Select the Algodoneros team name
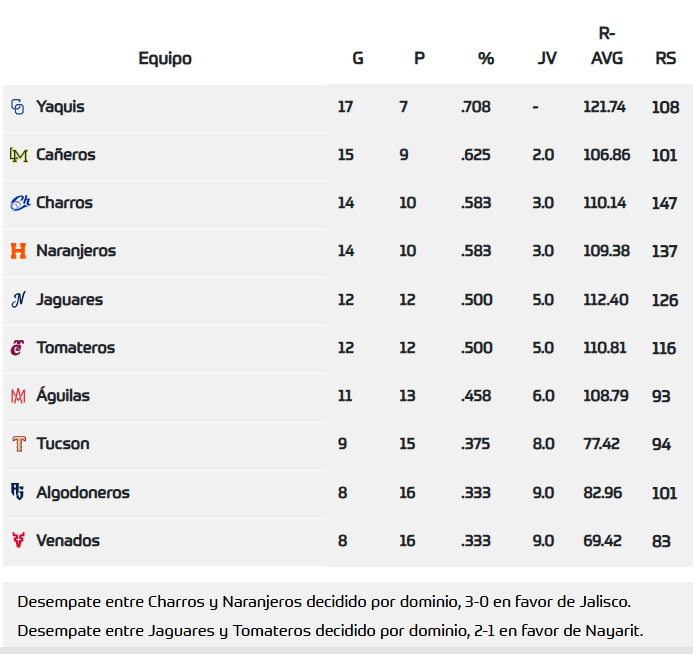The width and height of the screenshot is (693, 654). [83, 492]
